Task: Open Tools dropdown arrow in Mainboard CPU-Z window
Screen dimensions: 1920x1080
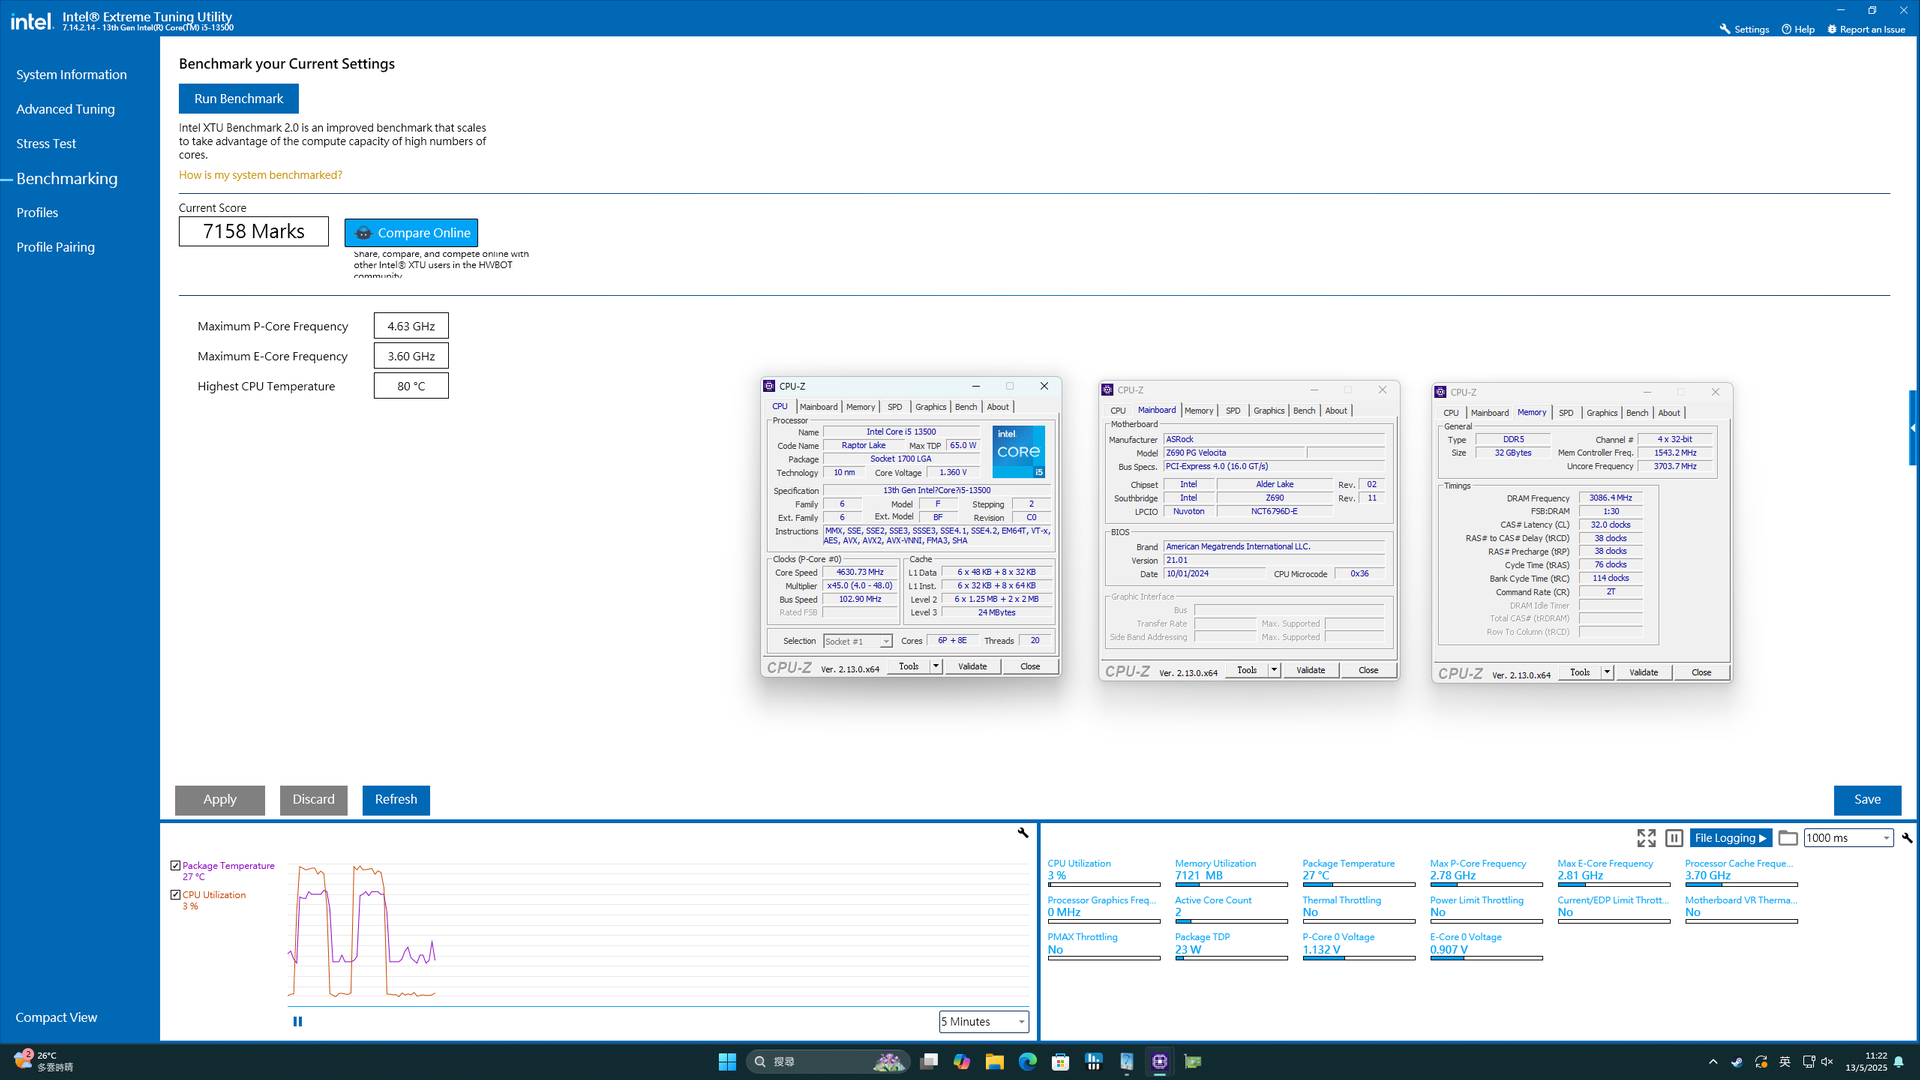Action: 1274,670
